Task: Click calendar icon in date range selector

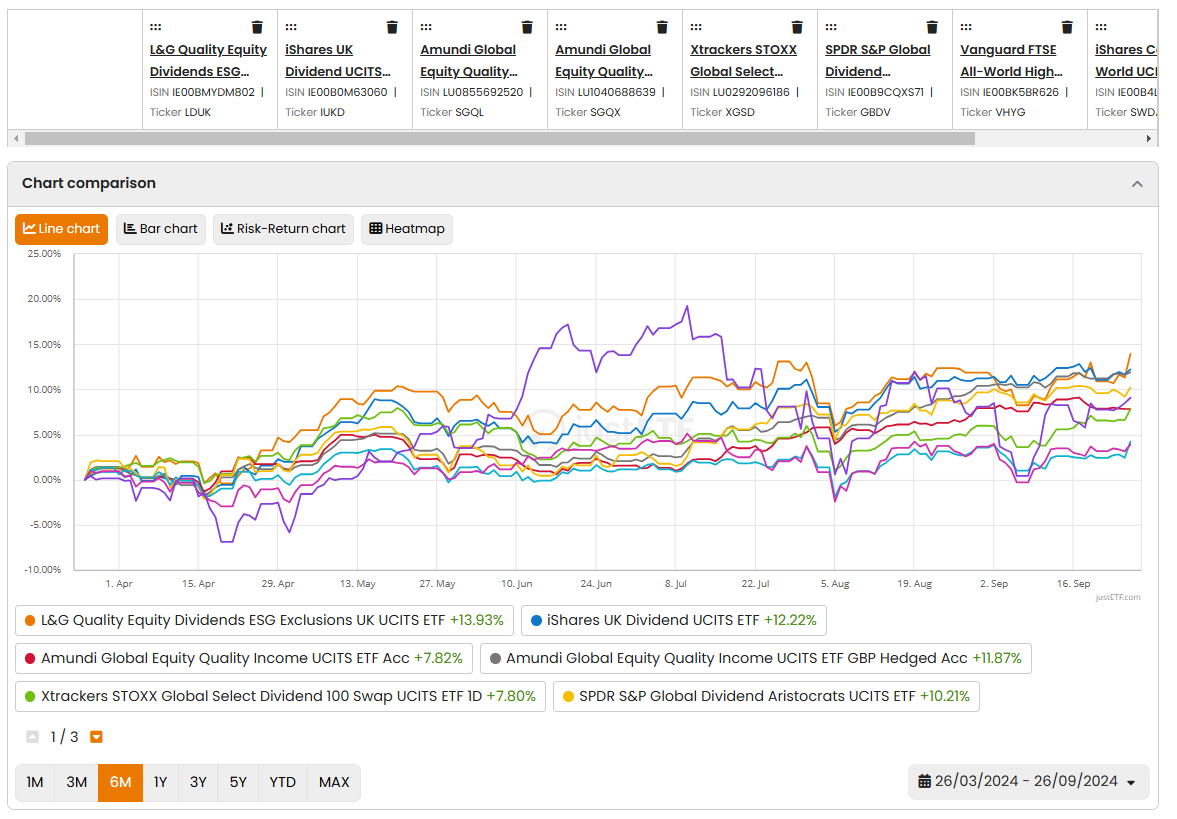Action: [x=925, y=781]
